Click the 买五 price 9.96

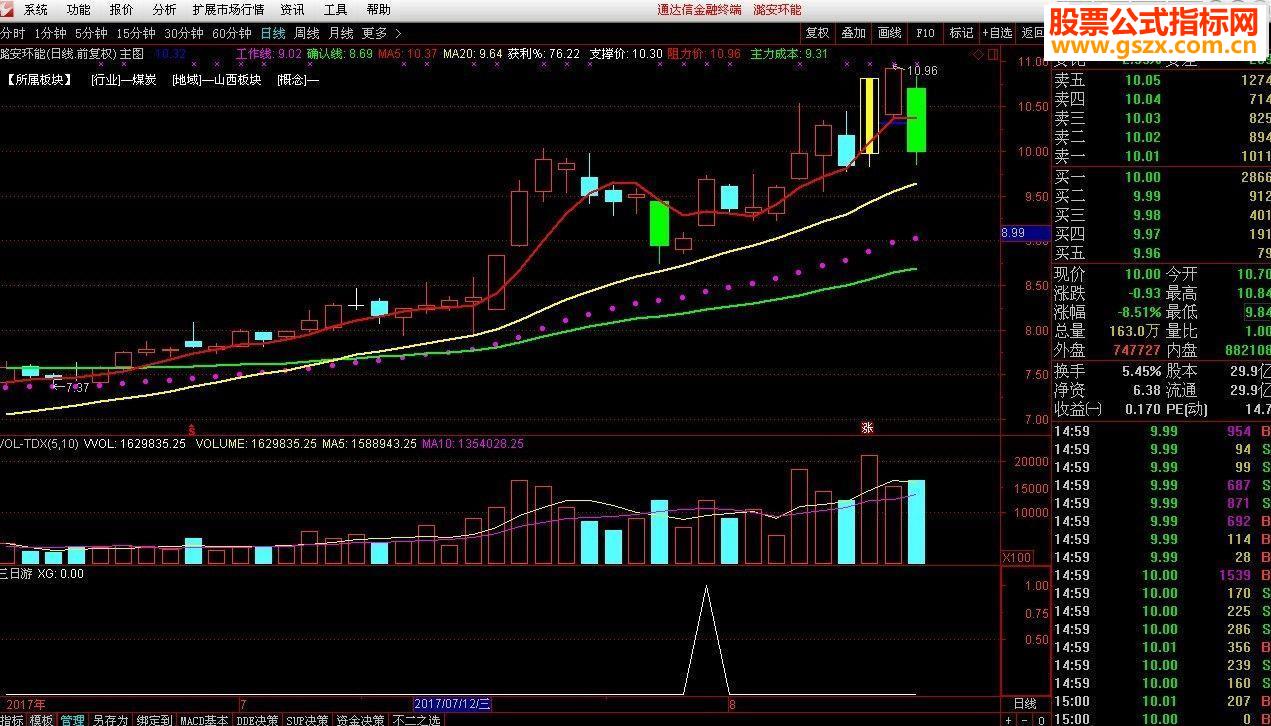point(1147,253)
